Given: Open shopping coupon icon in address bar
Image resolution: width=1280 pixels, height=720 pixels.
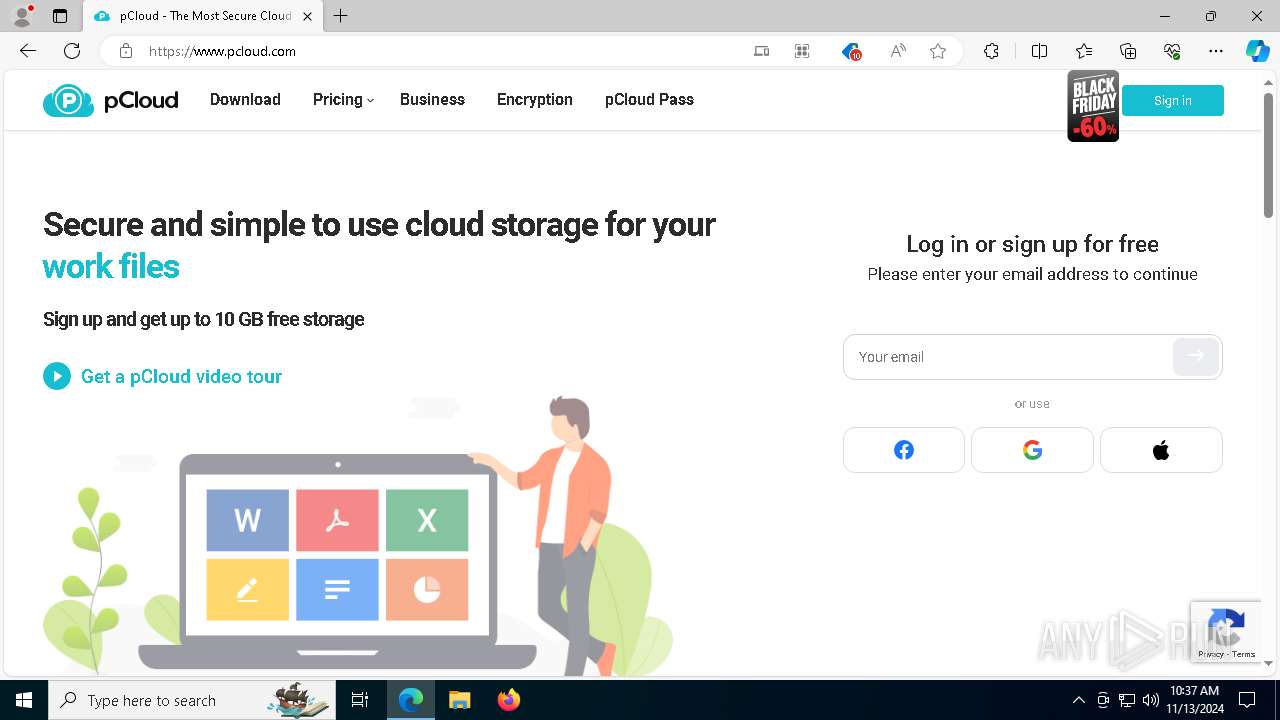Looking at the screenshot, I should tap(851, 51).
